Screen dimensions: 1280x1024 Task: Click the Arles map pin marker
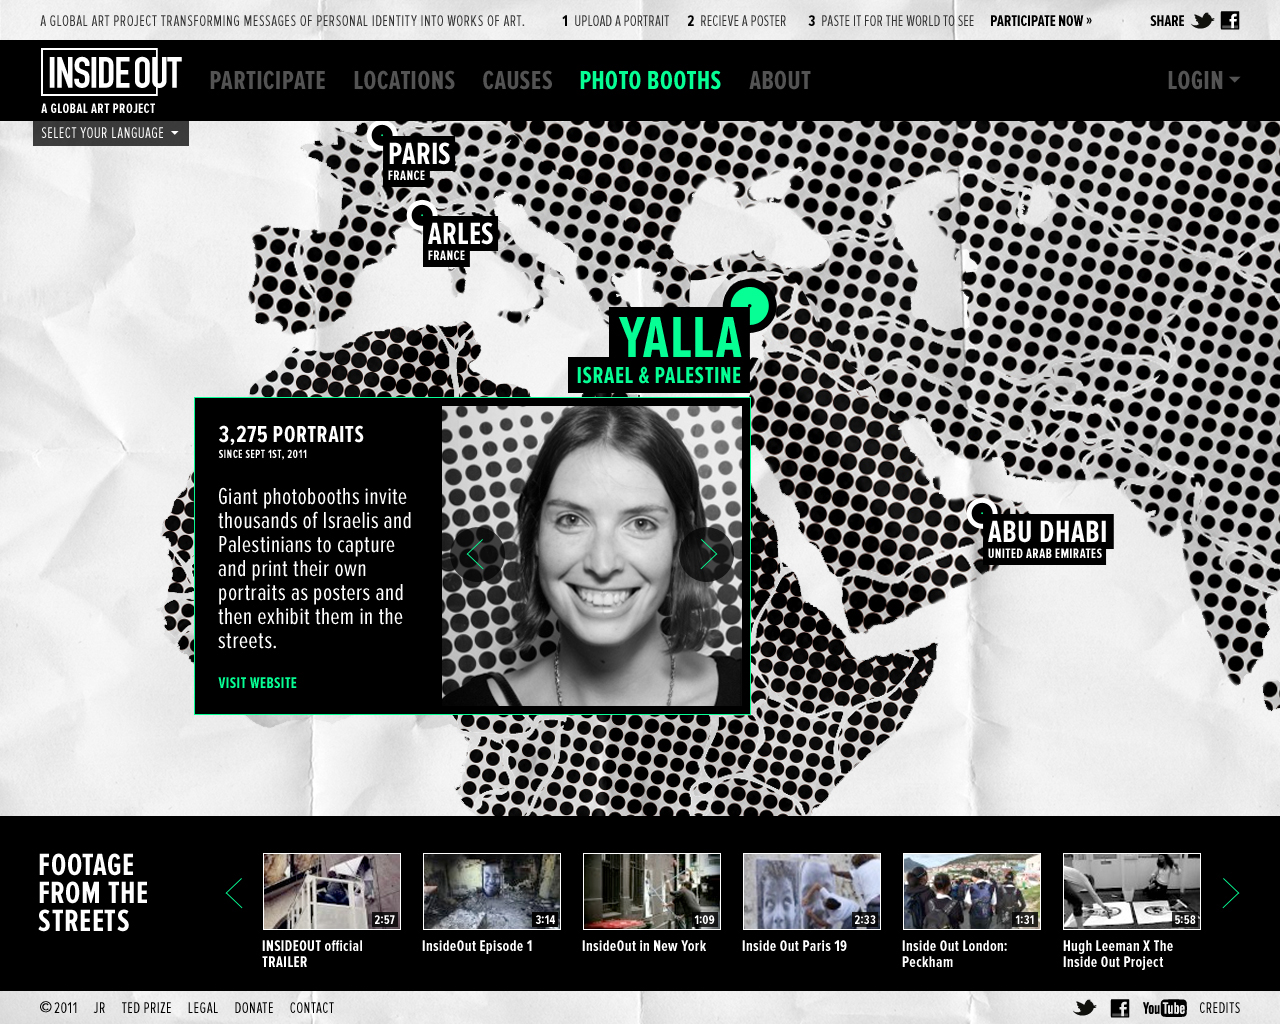[x=422, y=213]
